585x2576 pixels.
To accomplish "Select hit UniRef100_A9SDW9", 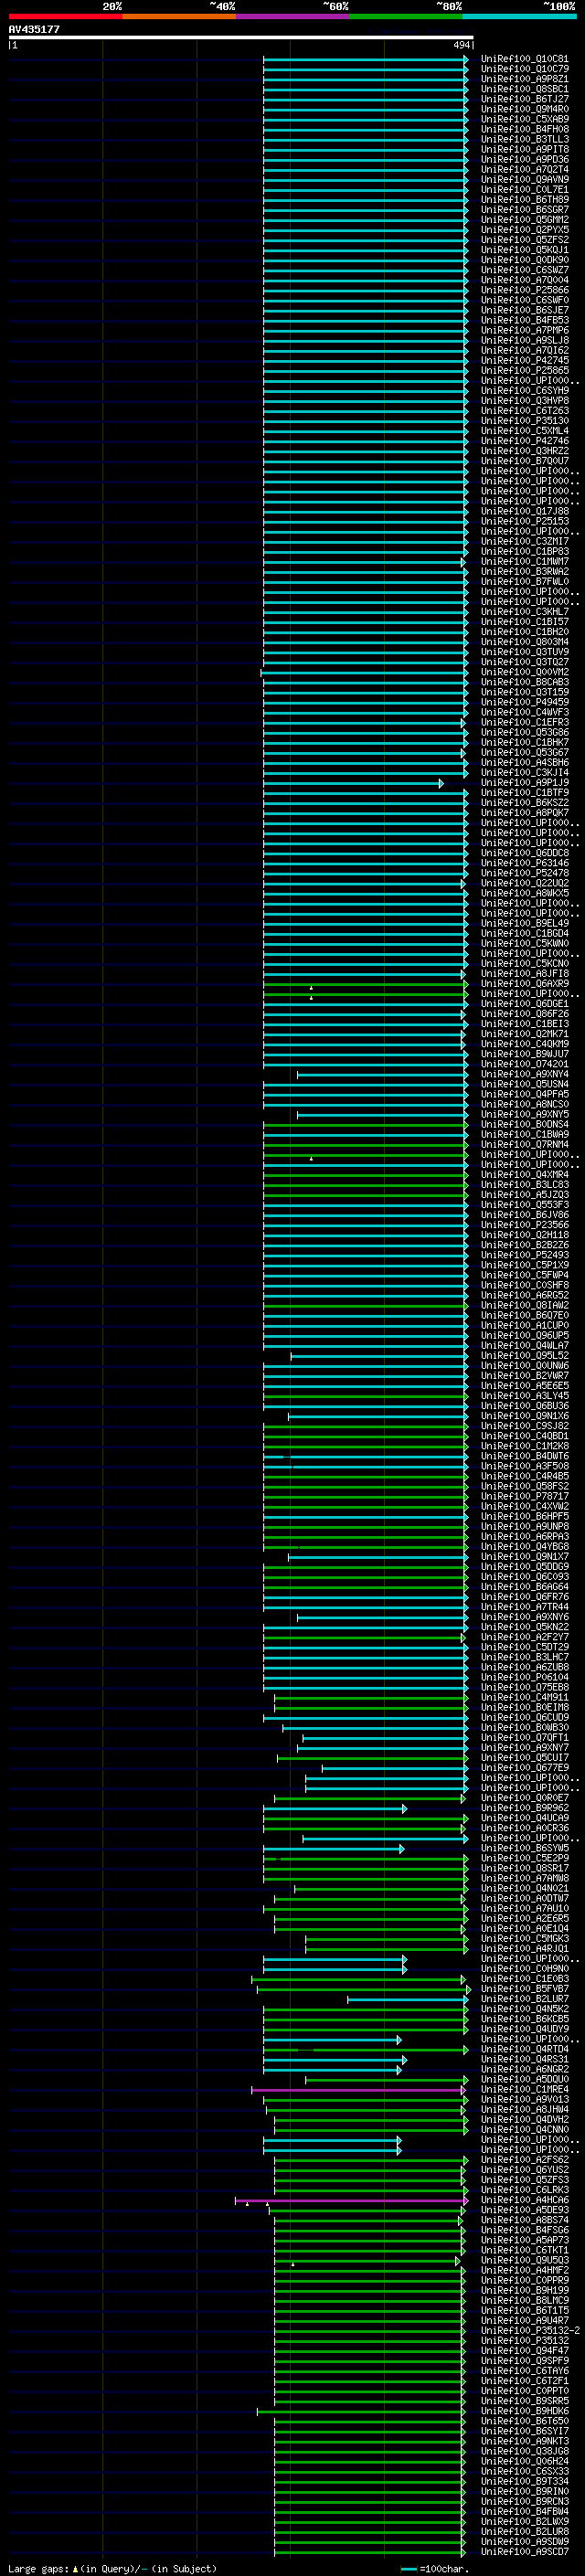I will (x=524, y=2541).
